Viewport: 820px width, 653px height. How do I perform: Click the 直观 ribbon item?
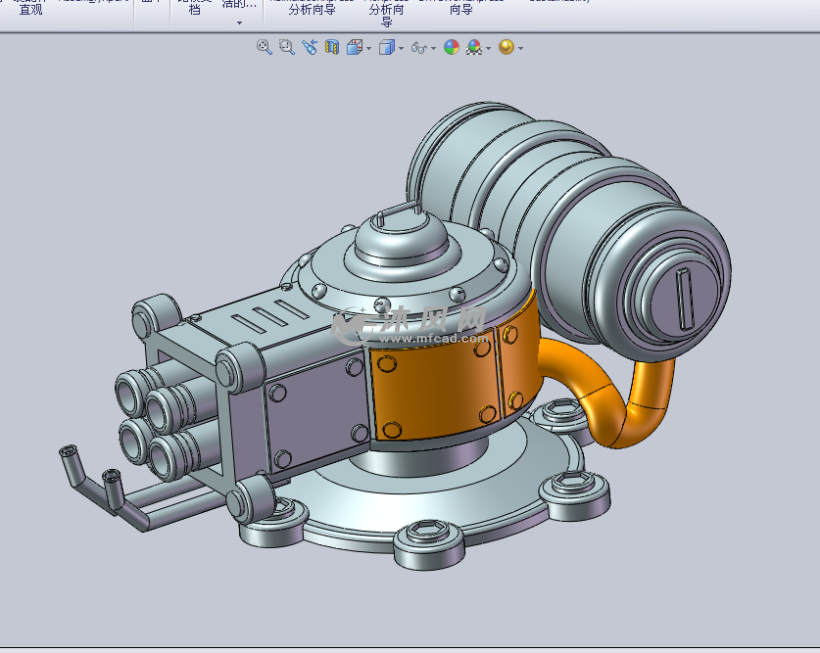click(x=29, y=12)
